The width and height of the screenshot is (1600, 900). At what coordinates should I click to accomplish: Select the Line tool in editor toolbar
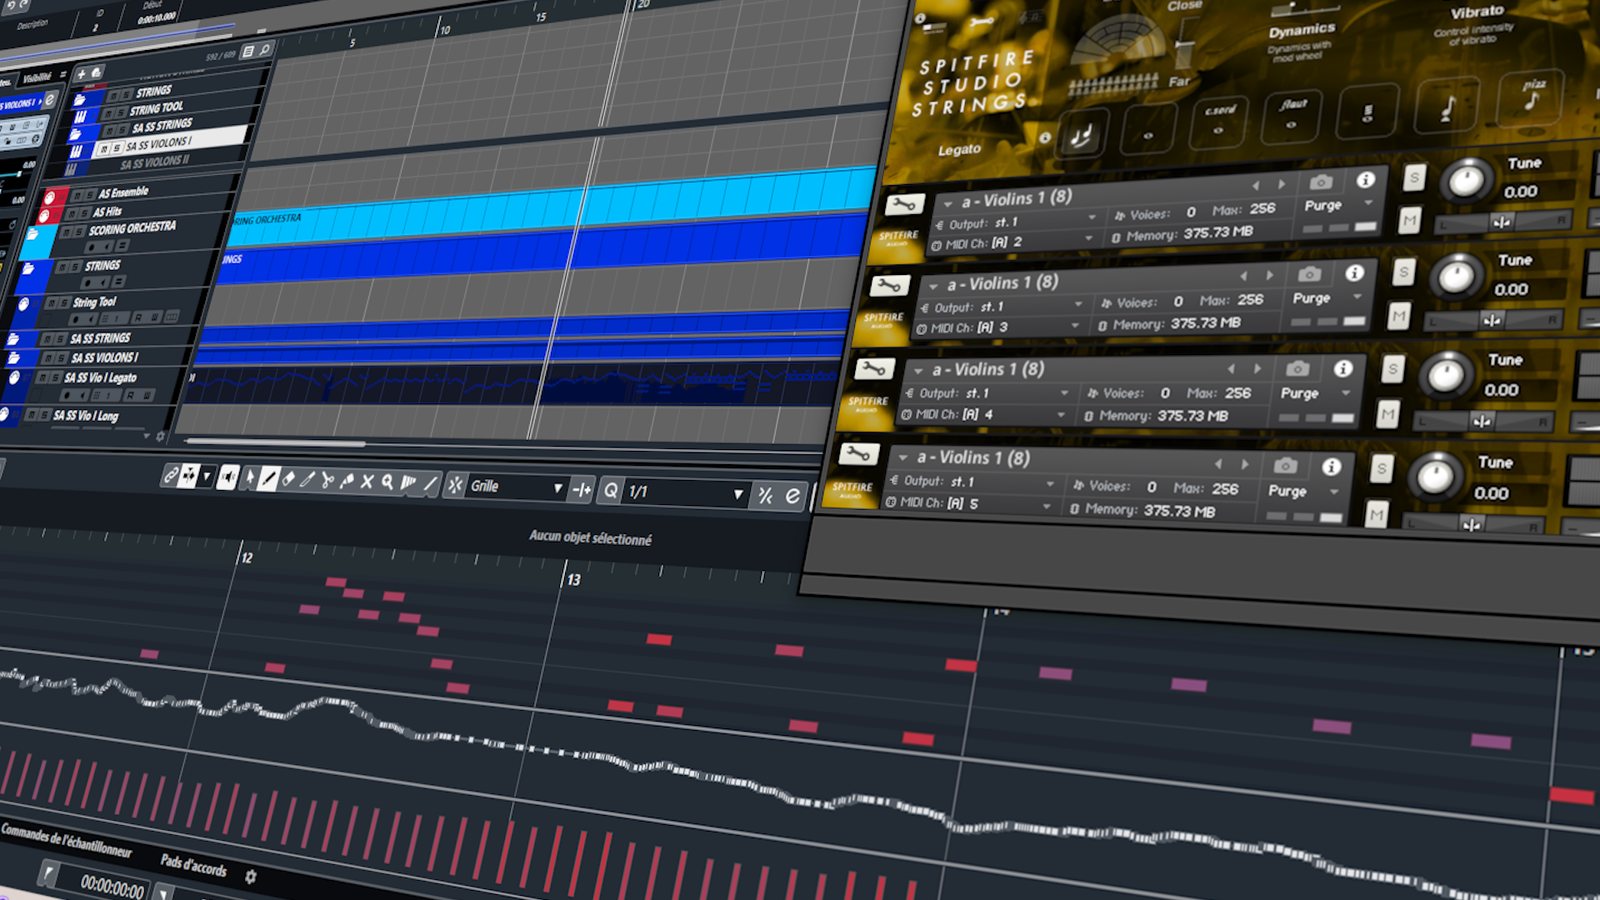[431, 484]
